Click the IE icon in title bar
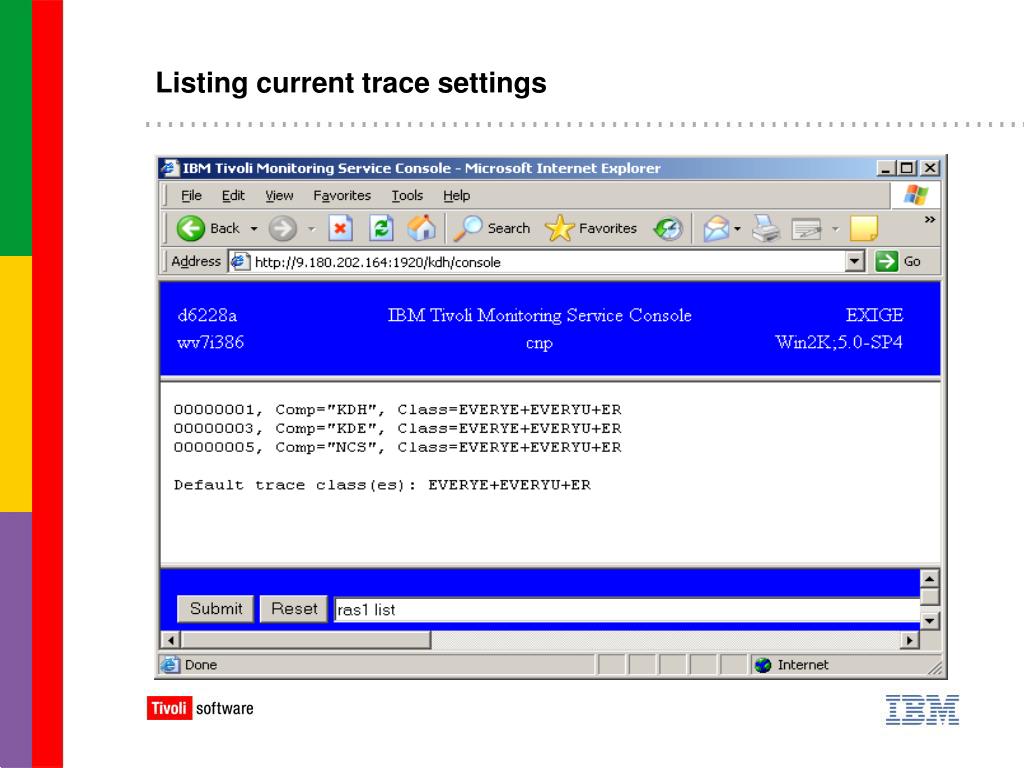This screenshot has width=1024, height=768. (170, 168)
